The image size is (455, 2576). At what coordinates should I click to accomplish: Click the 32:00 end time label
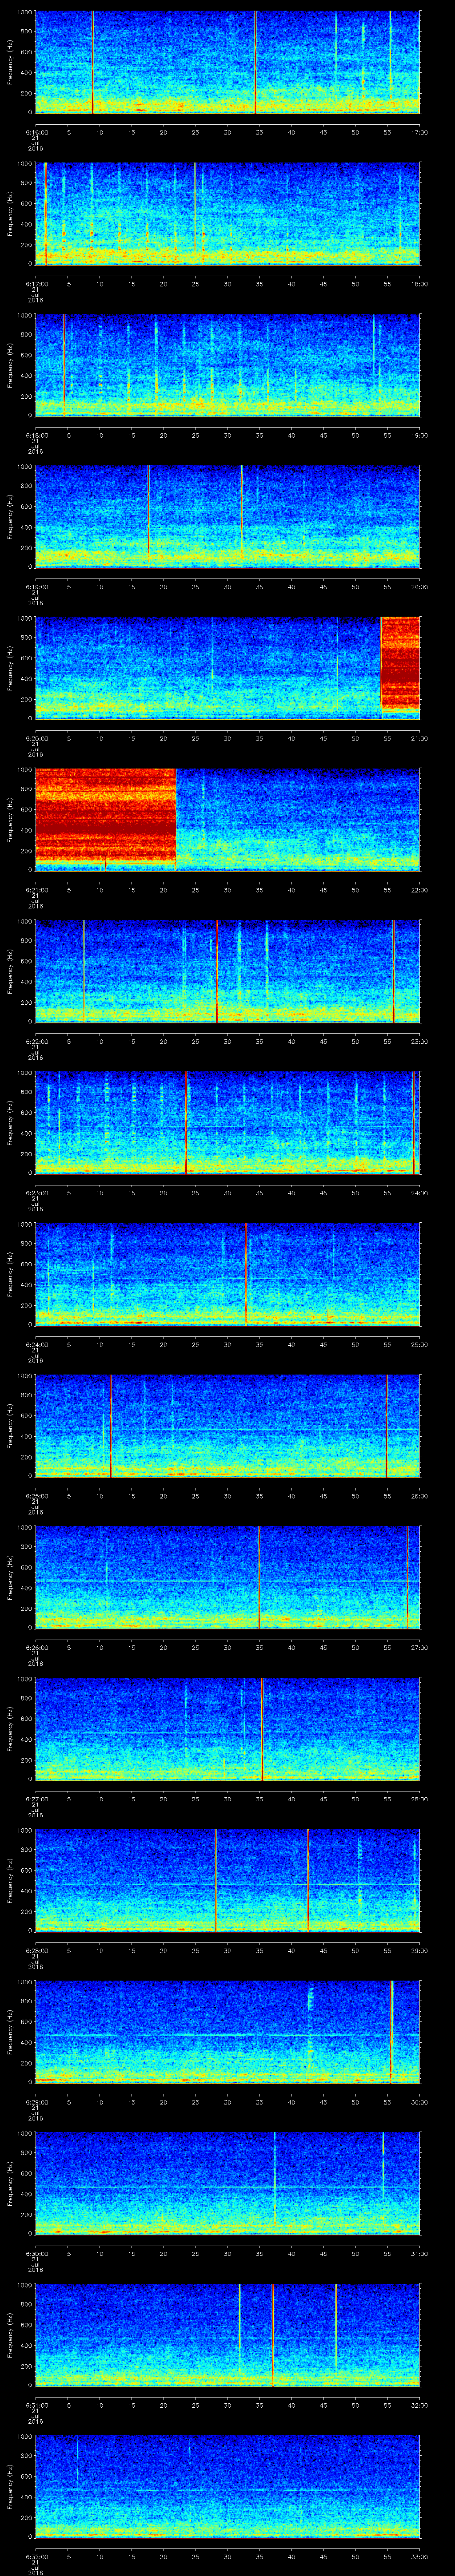[419, 2405]
